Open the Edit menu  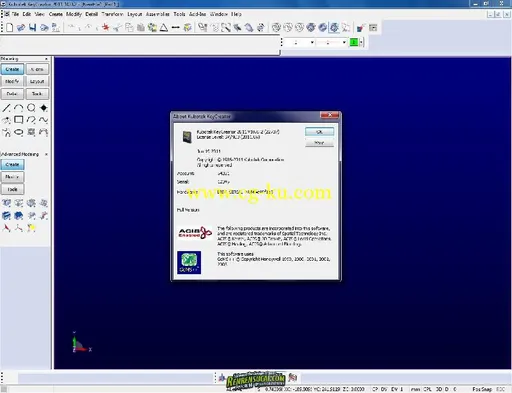tap(27, 14)
